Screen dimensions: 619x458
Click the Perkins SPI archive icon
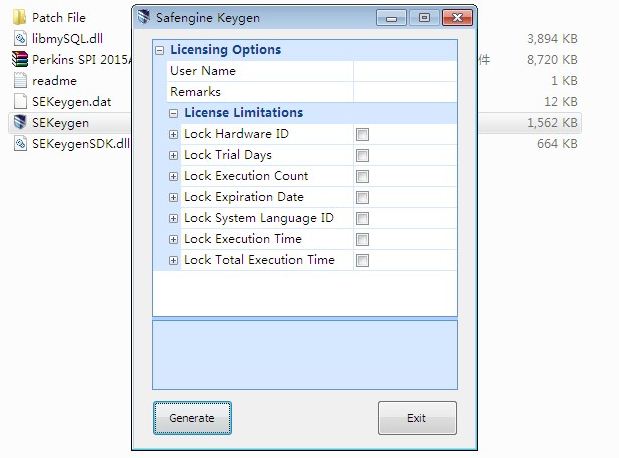coord(19,59)
